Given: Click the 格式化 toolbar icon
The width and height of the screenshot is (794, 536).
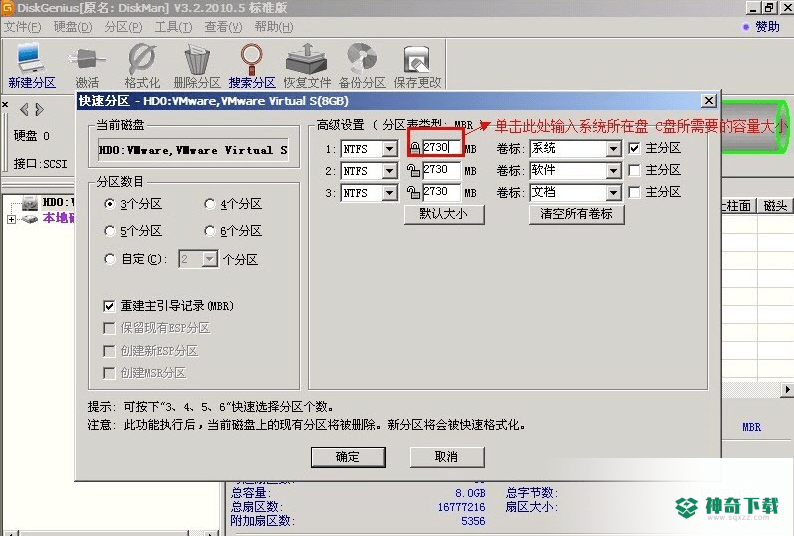Looking at the screenshot, I should [x=142, y=66].
